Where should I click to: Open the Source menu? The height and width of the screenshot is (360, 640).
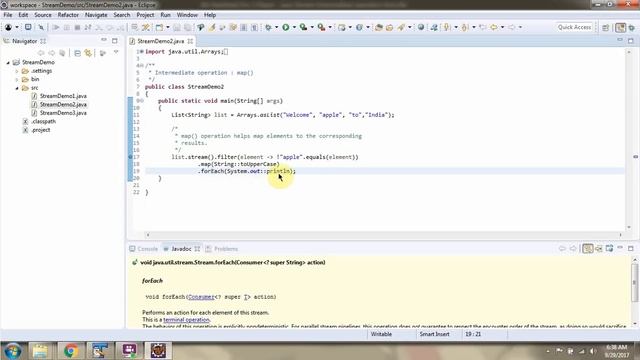(43, 15)
